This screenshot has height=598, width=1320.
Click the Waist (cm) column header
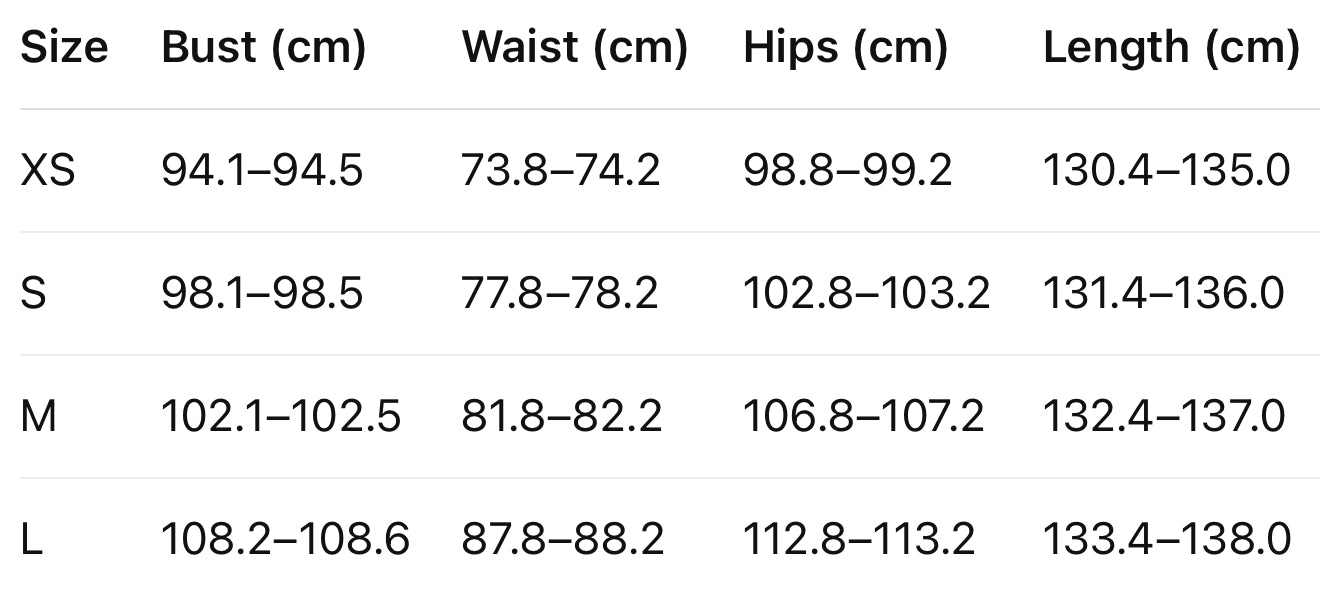pyautogui.click(x=575, y=48)
